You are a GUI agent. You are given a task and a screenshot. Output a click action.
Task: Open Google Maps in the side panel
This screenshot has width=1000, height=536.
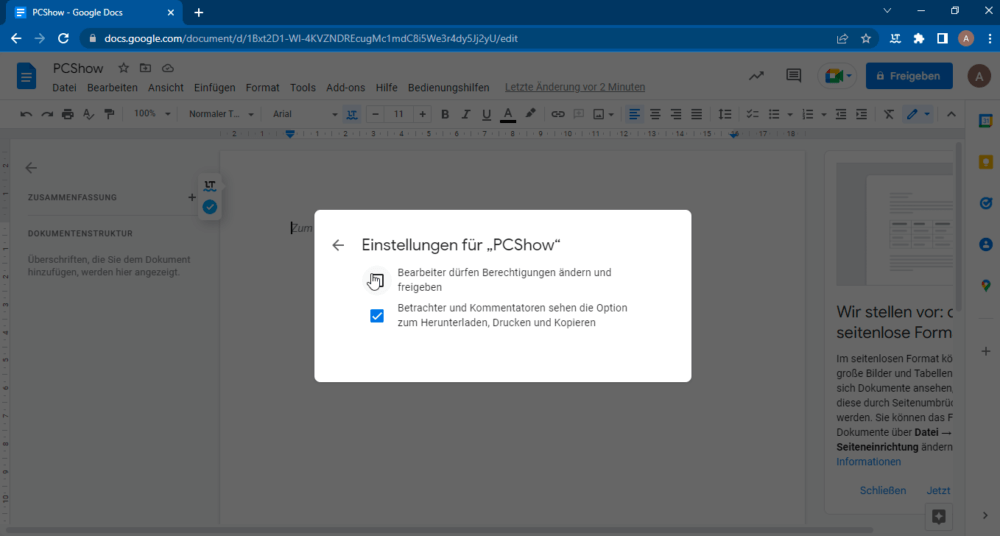point(986,286)
